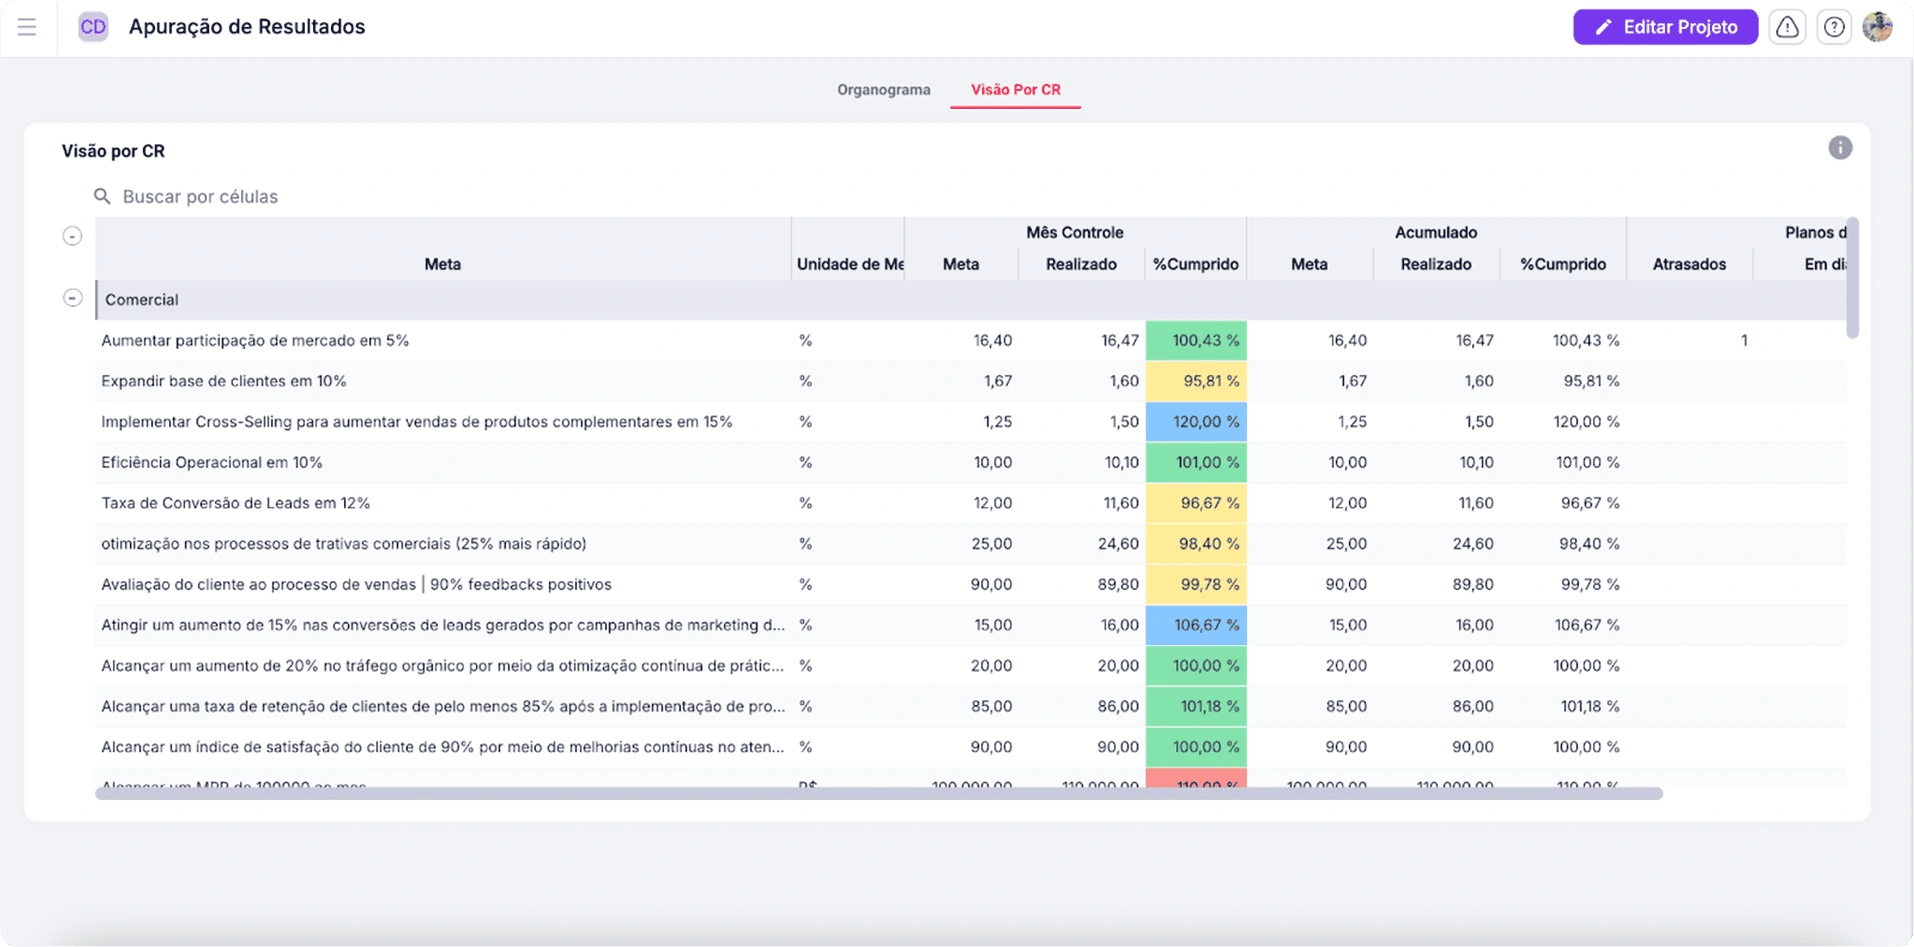Click the green 100,43 % cumprido cell
The height and width of the screenshot is (947, 1914).
[x=1196, y=341]
